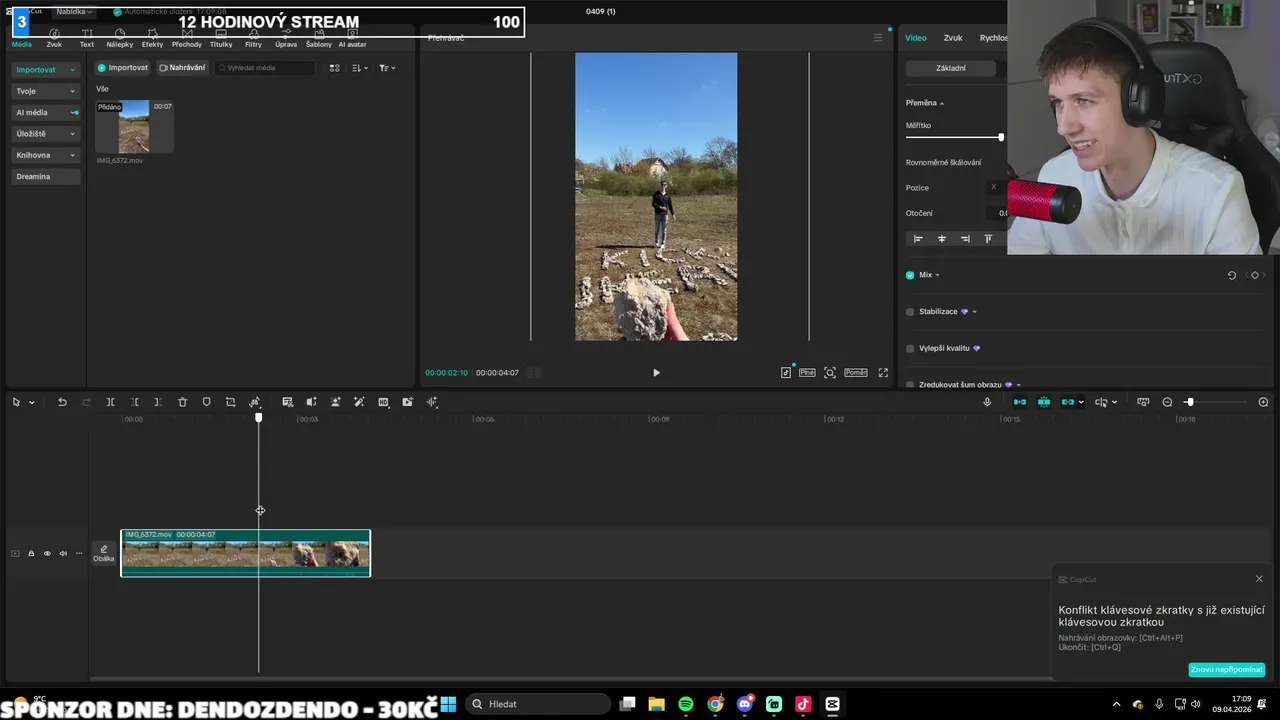Split the clip at playhead
The width and height of the screenshot is (1280, 720).
(110, 402)
